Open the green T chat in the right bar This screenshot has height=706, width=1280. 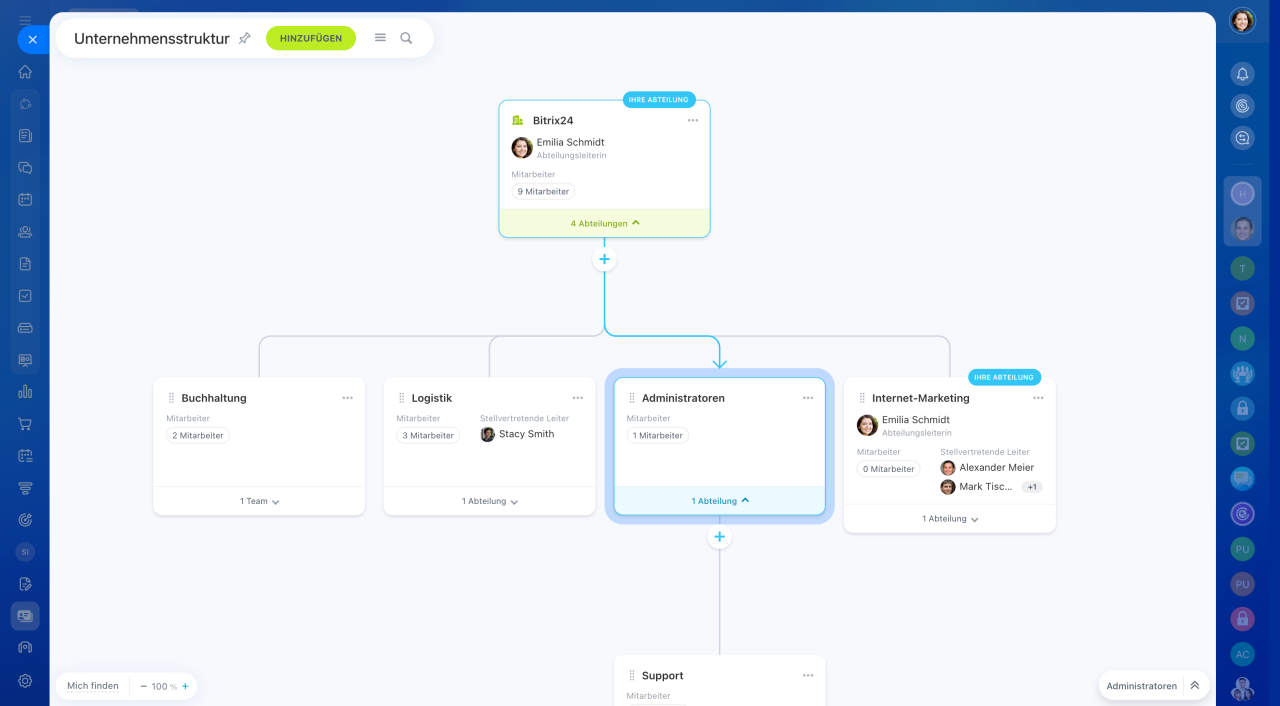pyautogui.click(x=1242, y=268)
